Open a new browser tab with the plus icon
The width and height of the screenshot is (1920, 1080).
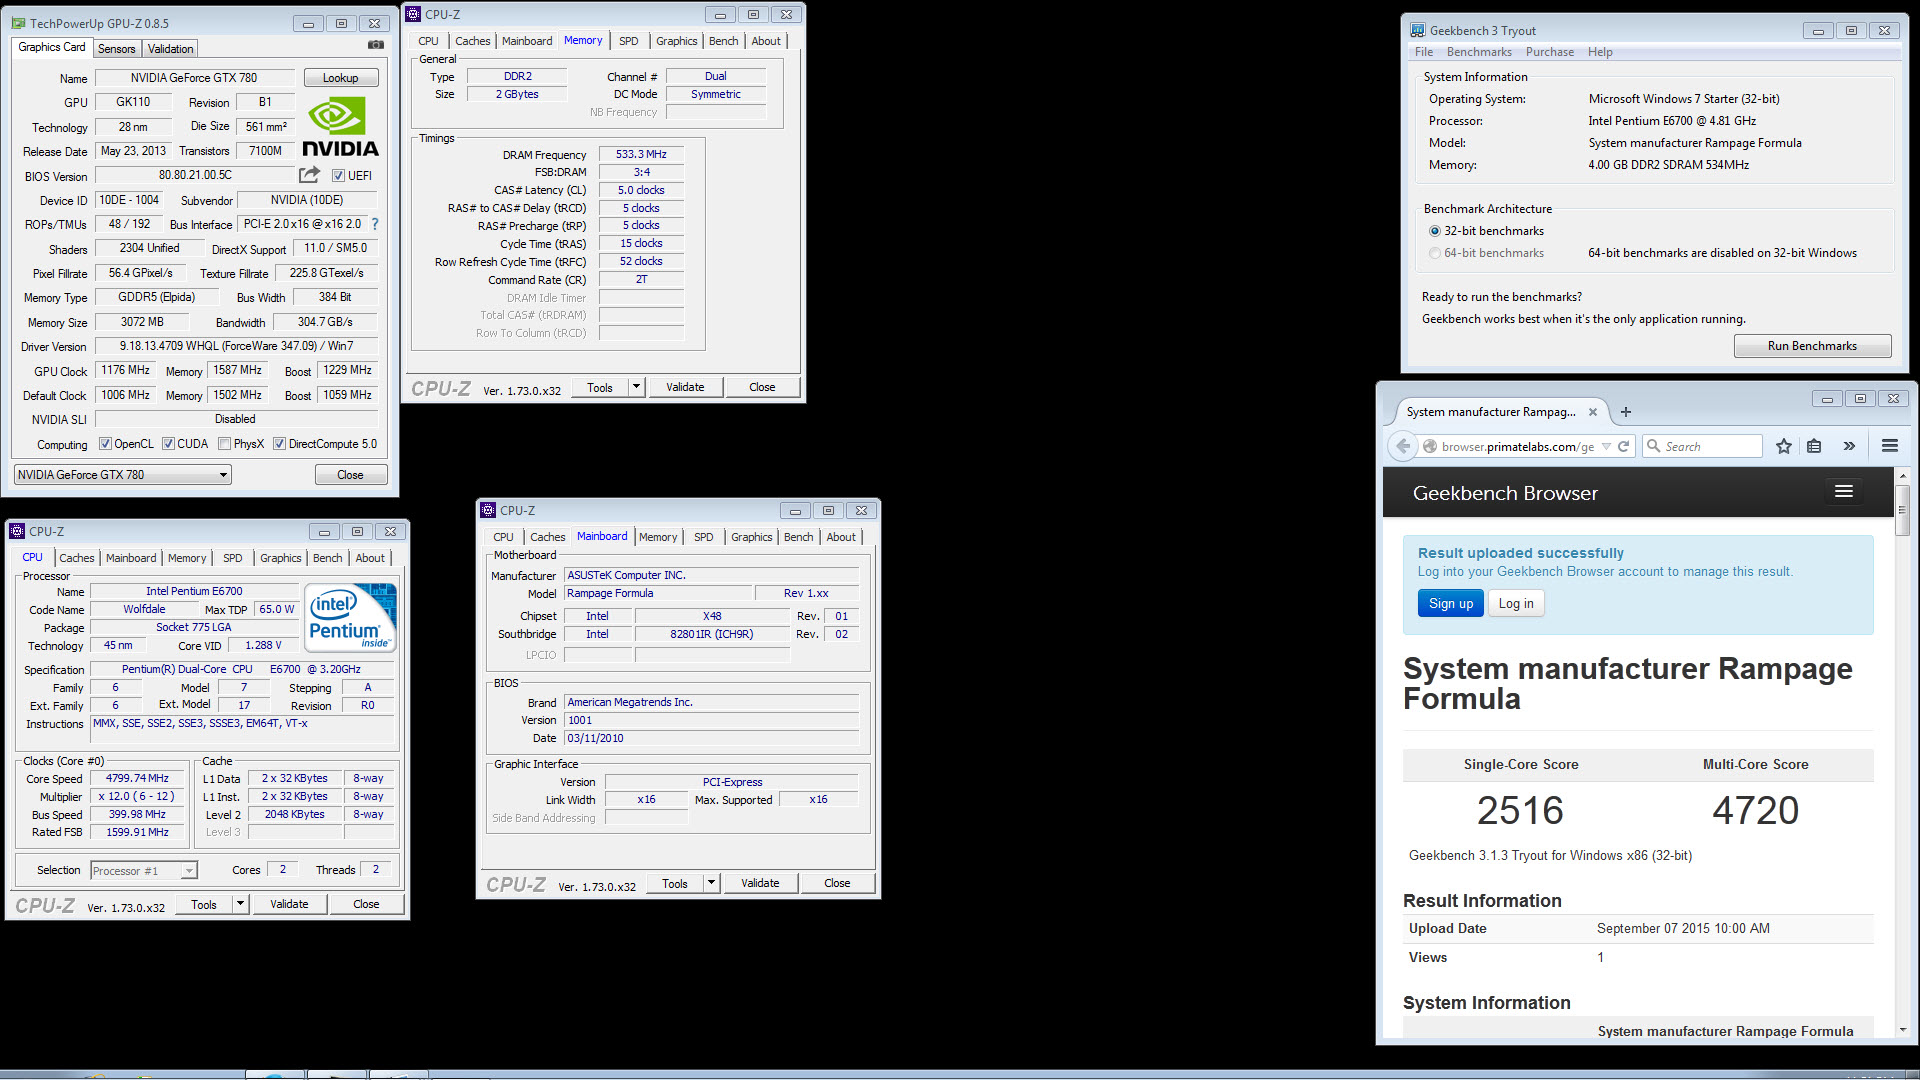(x=1625, y=412)
